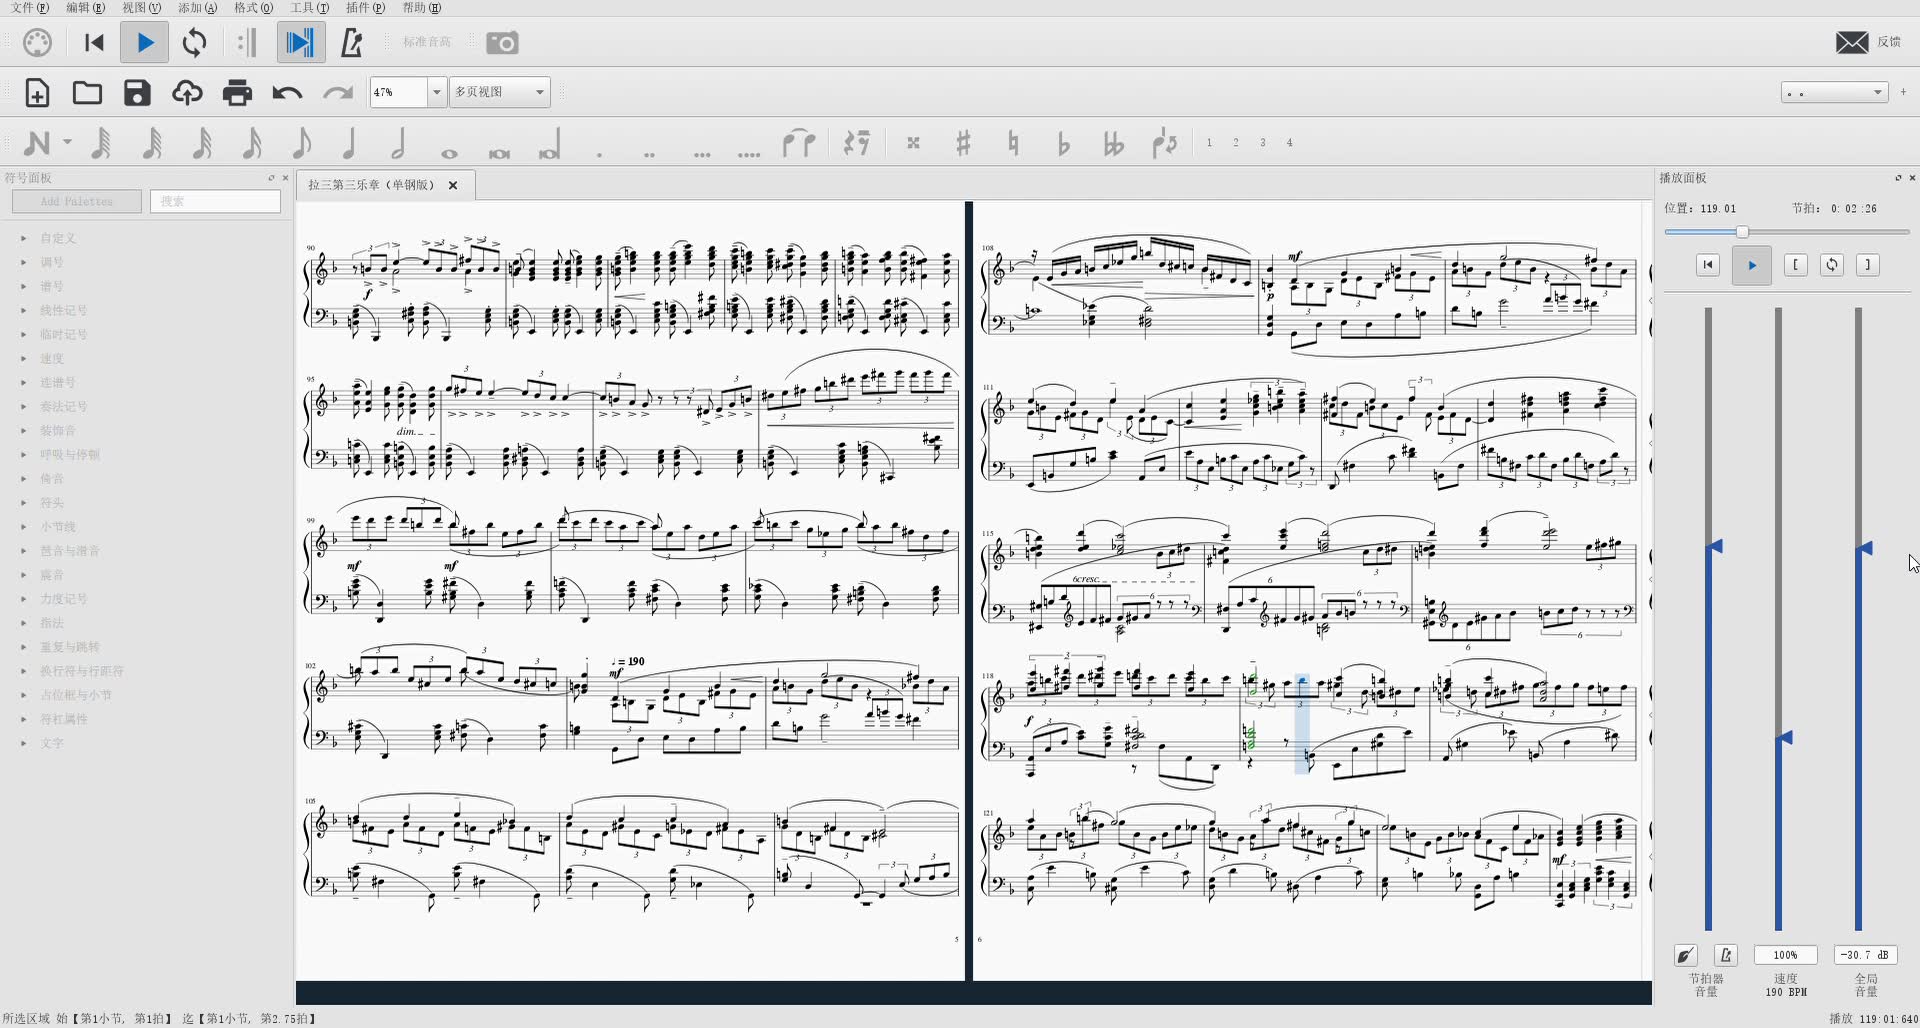Add single augmentation dot
This screenshot has height=1028, width=1920.
[x=599, y=154]
